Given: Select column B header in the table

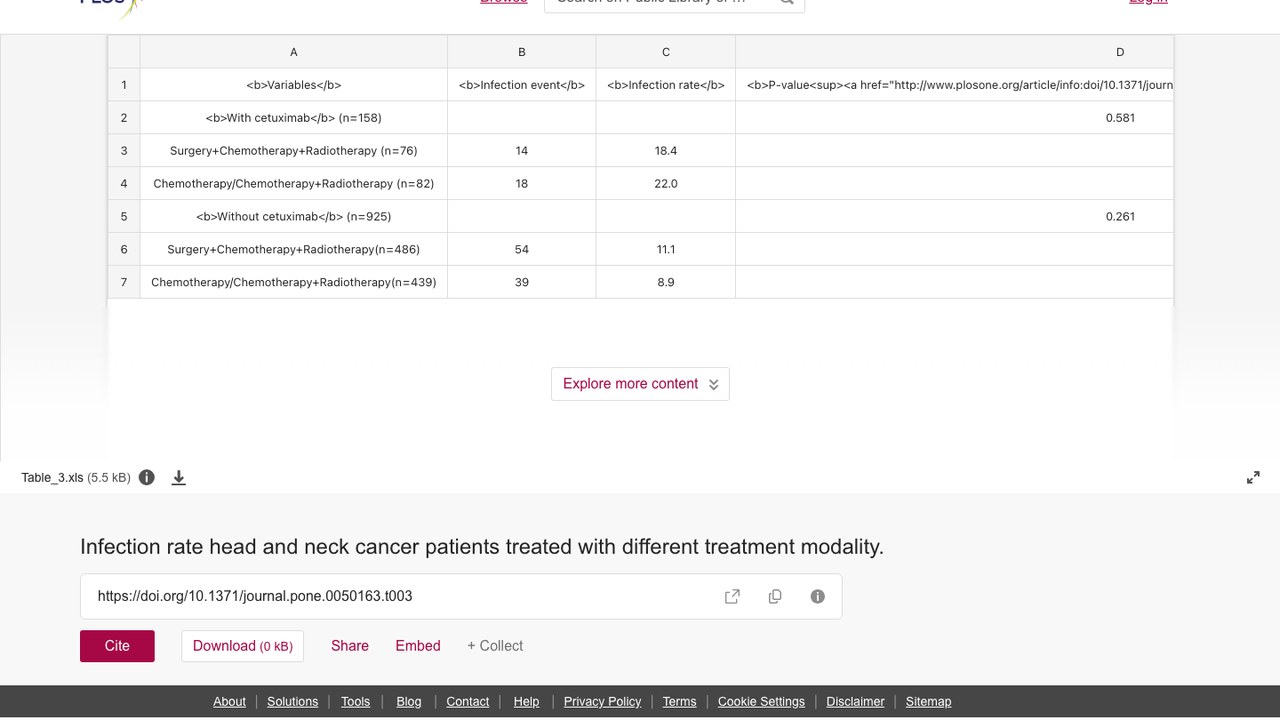Looking at the screenshot, I should click(522, 52).
